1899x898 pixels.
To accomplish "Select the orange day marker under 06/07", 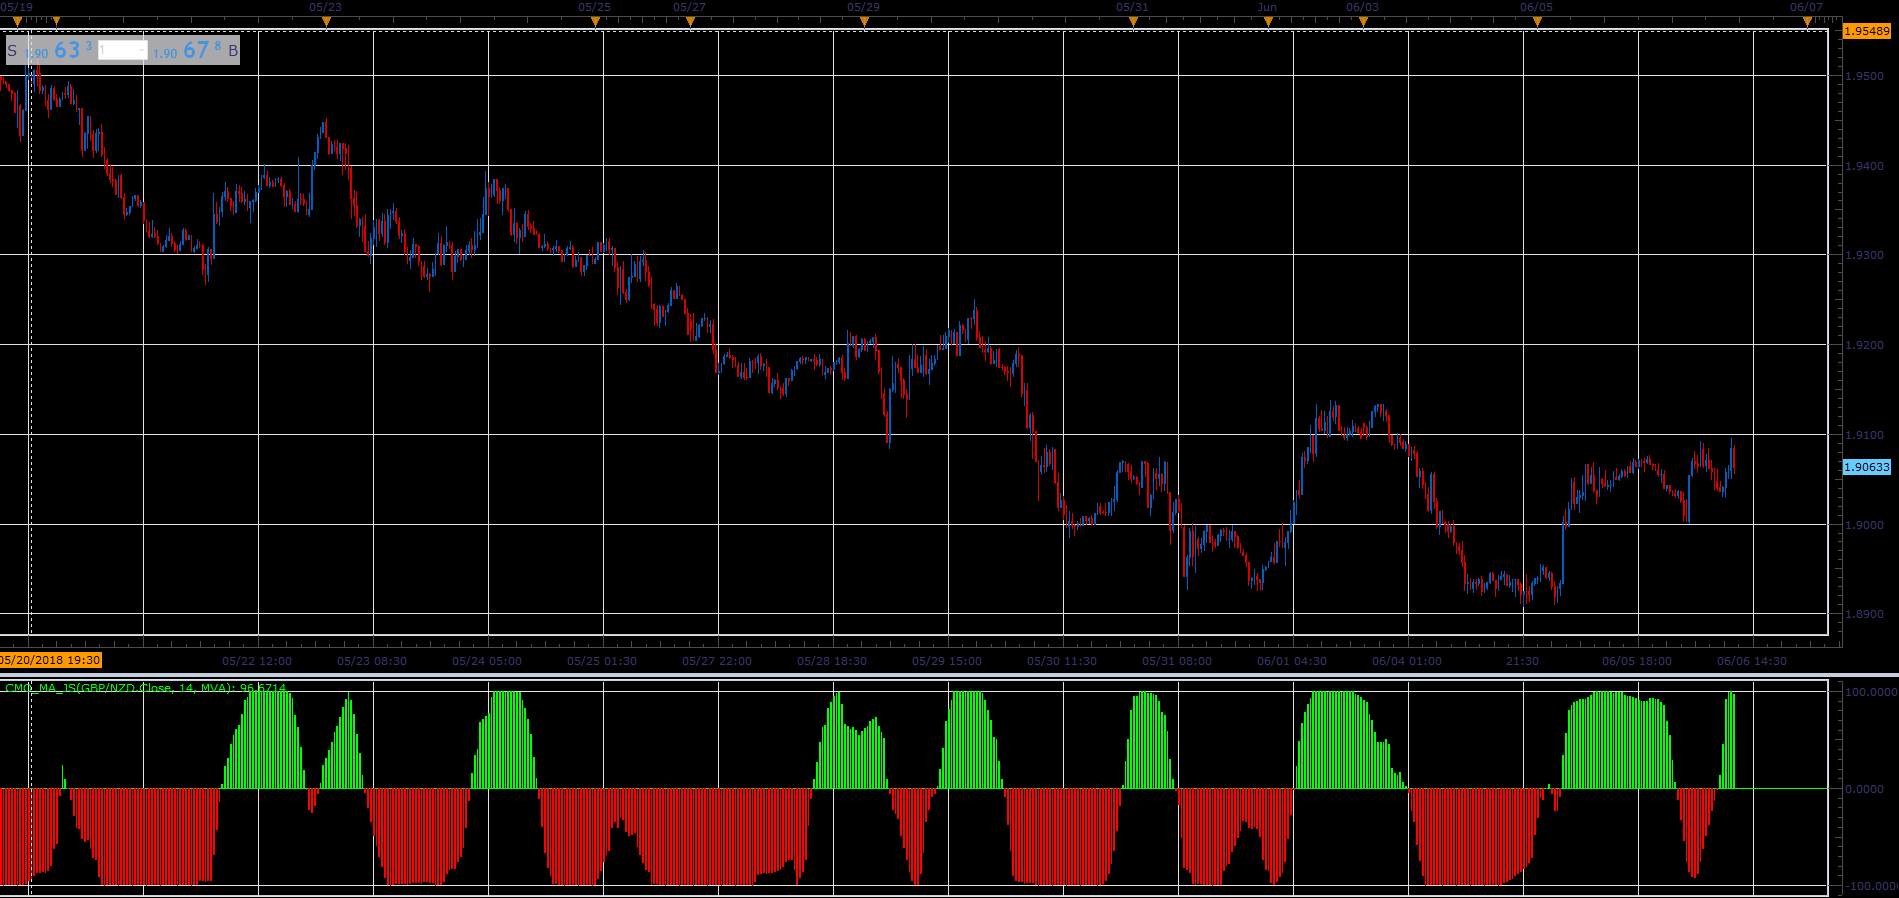I will click(x=1807, y=21).
